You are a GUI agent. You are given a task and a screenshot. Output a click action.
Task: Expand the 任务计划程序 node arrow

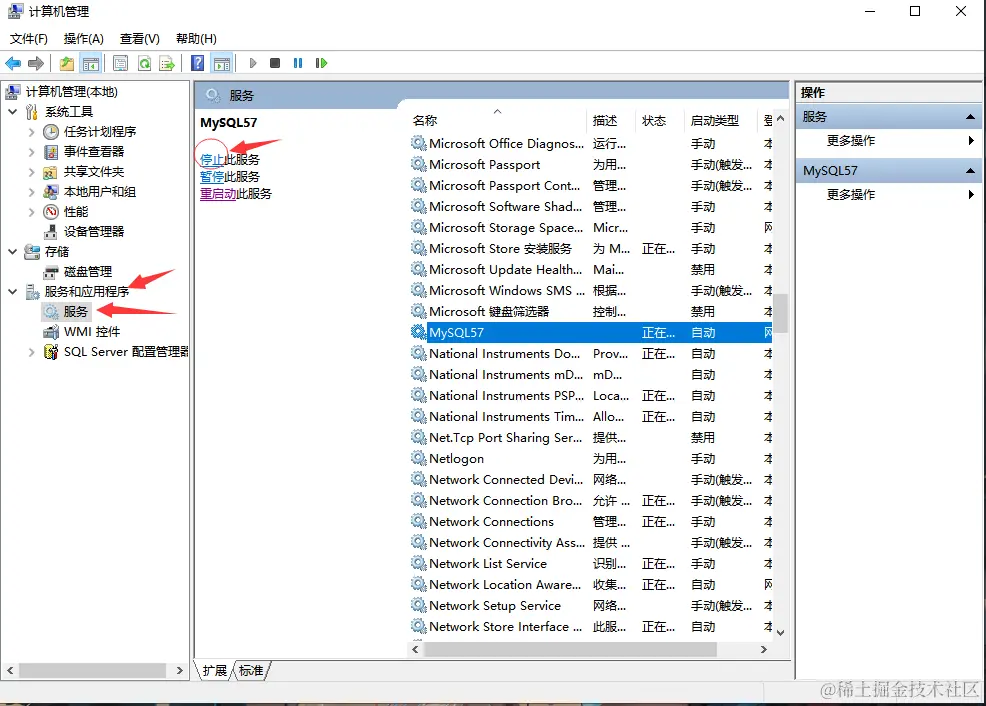tap(31, 132)
